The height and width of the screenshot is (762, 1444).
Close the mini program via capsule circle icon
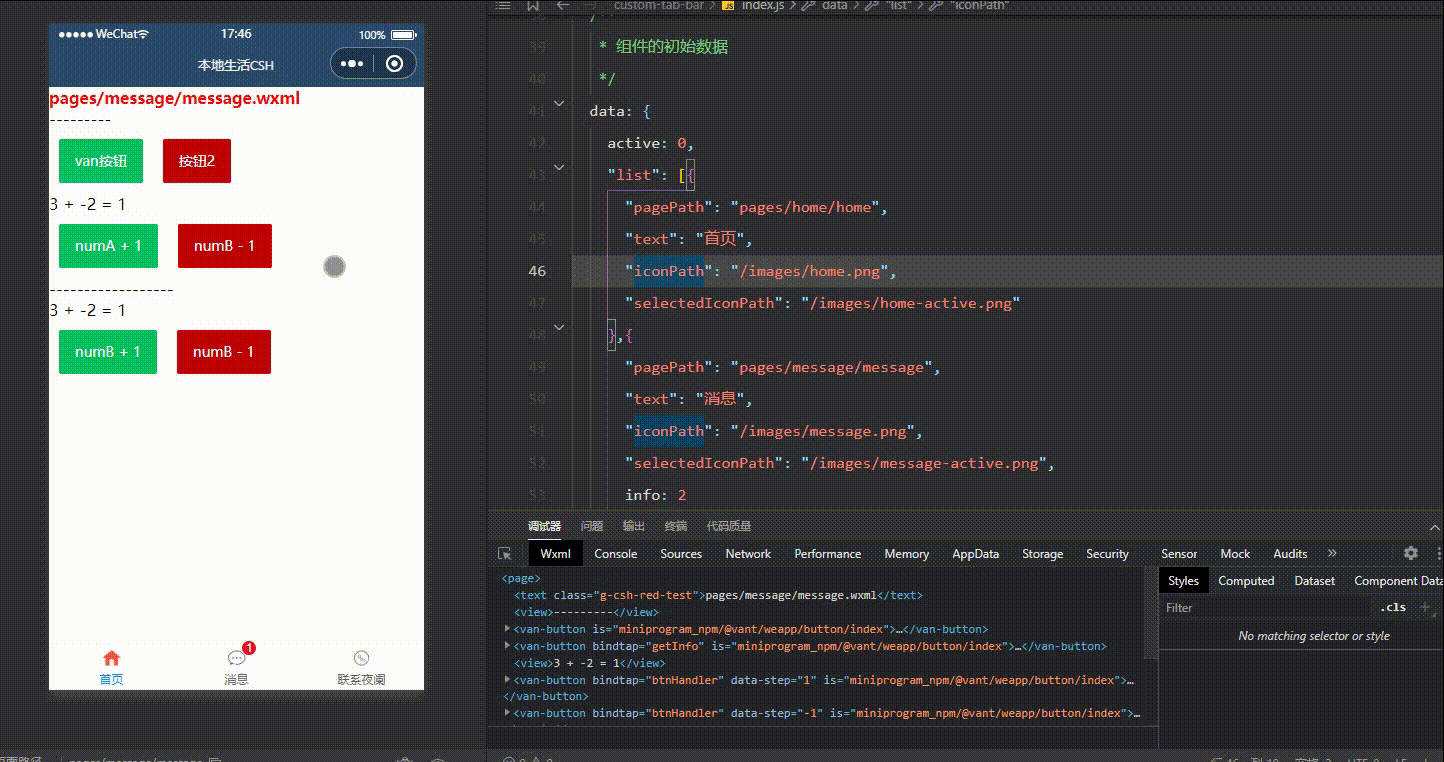[x=395, y=64]
